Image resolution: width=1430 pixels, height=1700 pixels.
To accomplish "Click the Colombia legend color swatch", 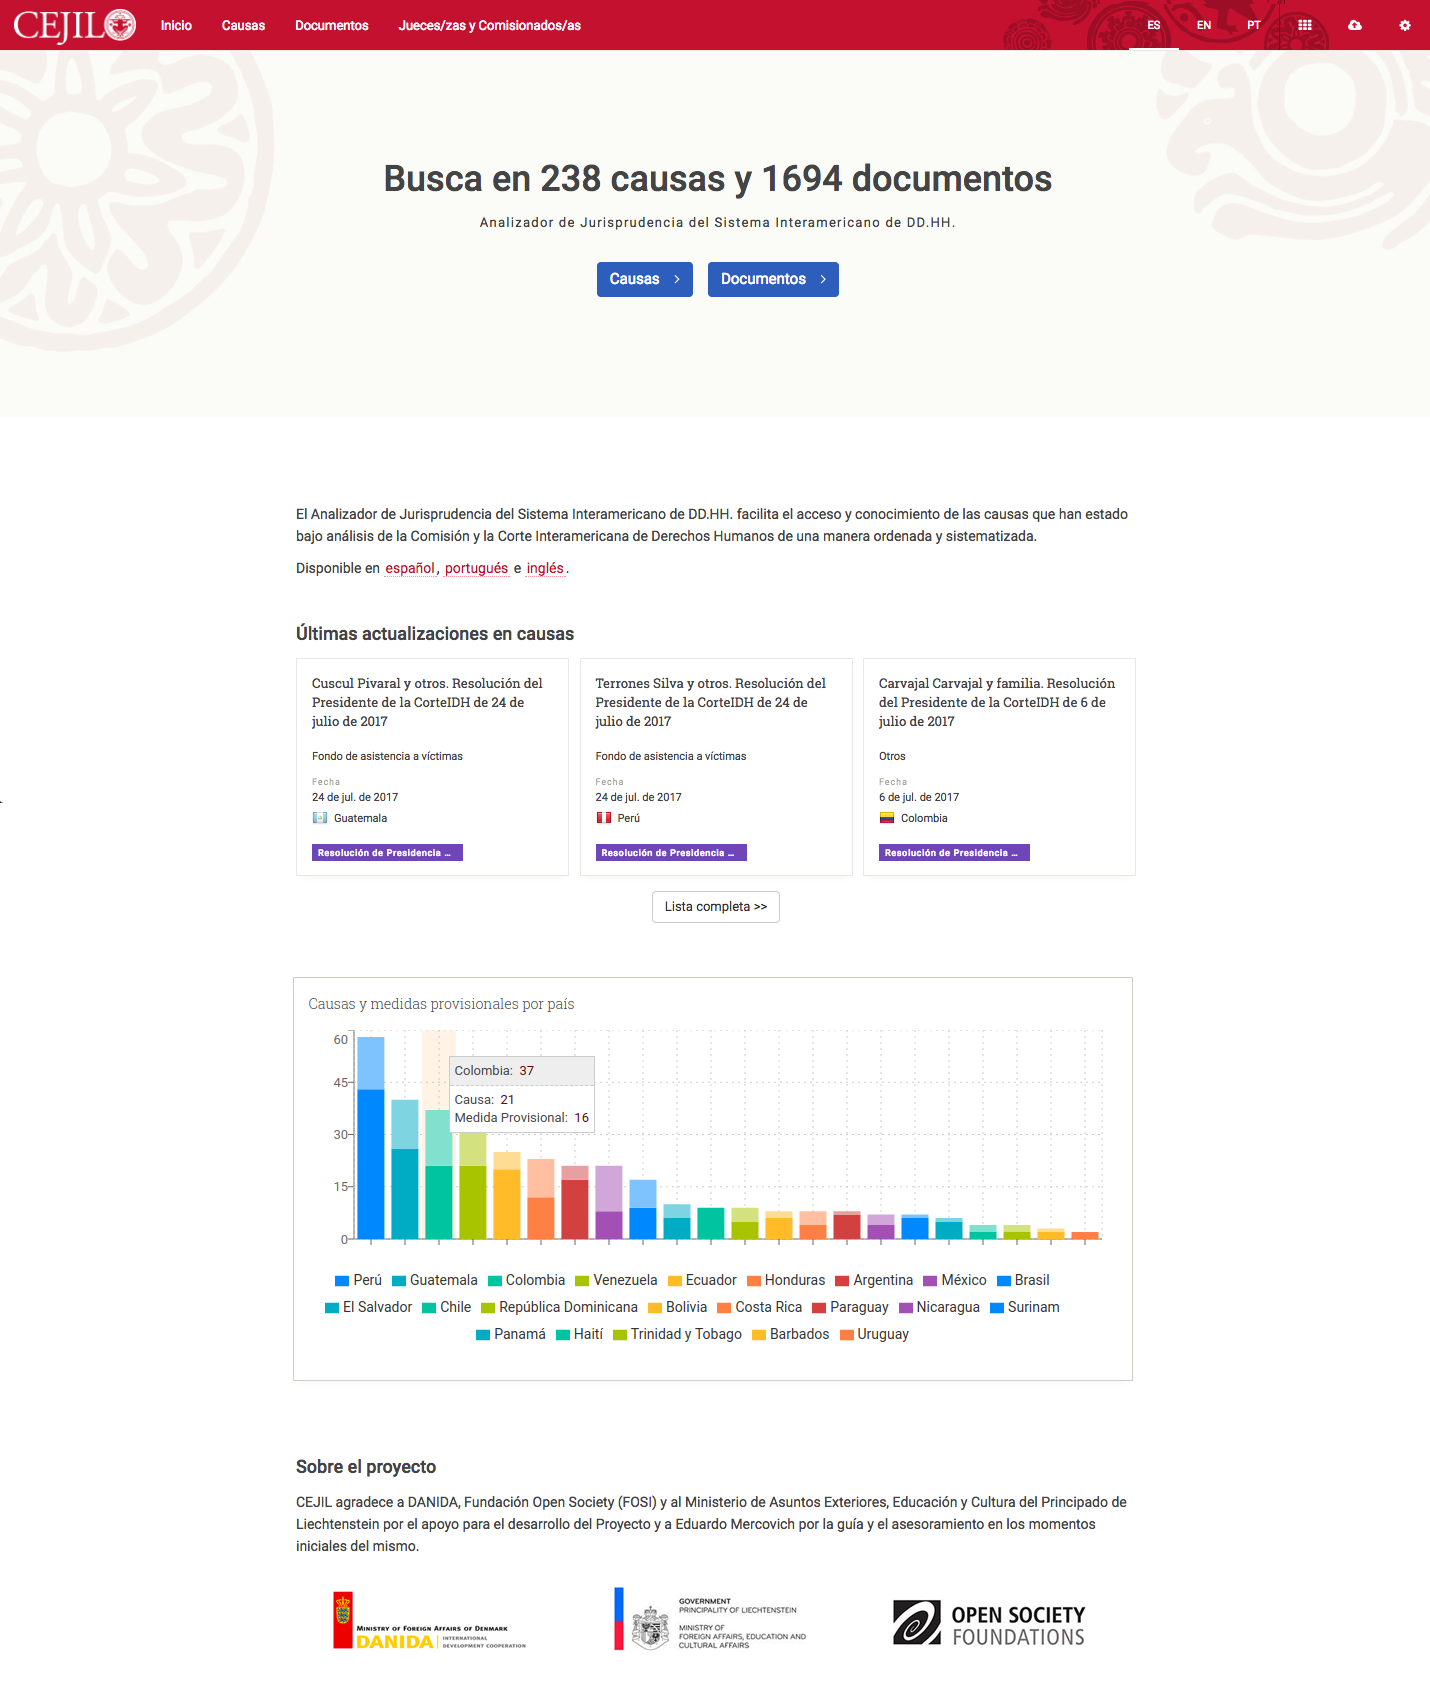I will pyautogui.click(x=494, y=1281).
